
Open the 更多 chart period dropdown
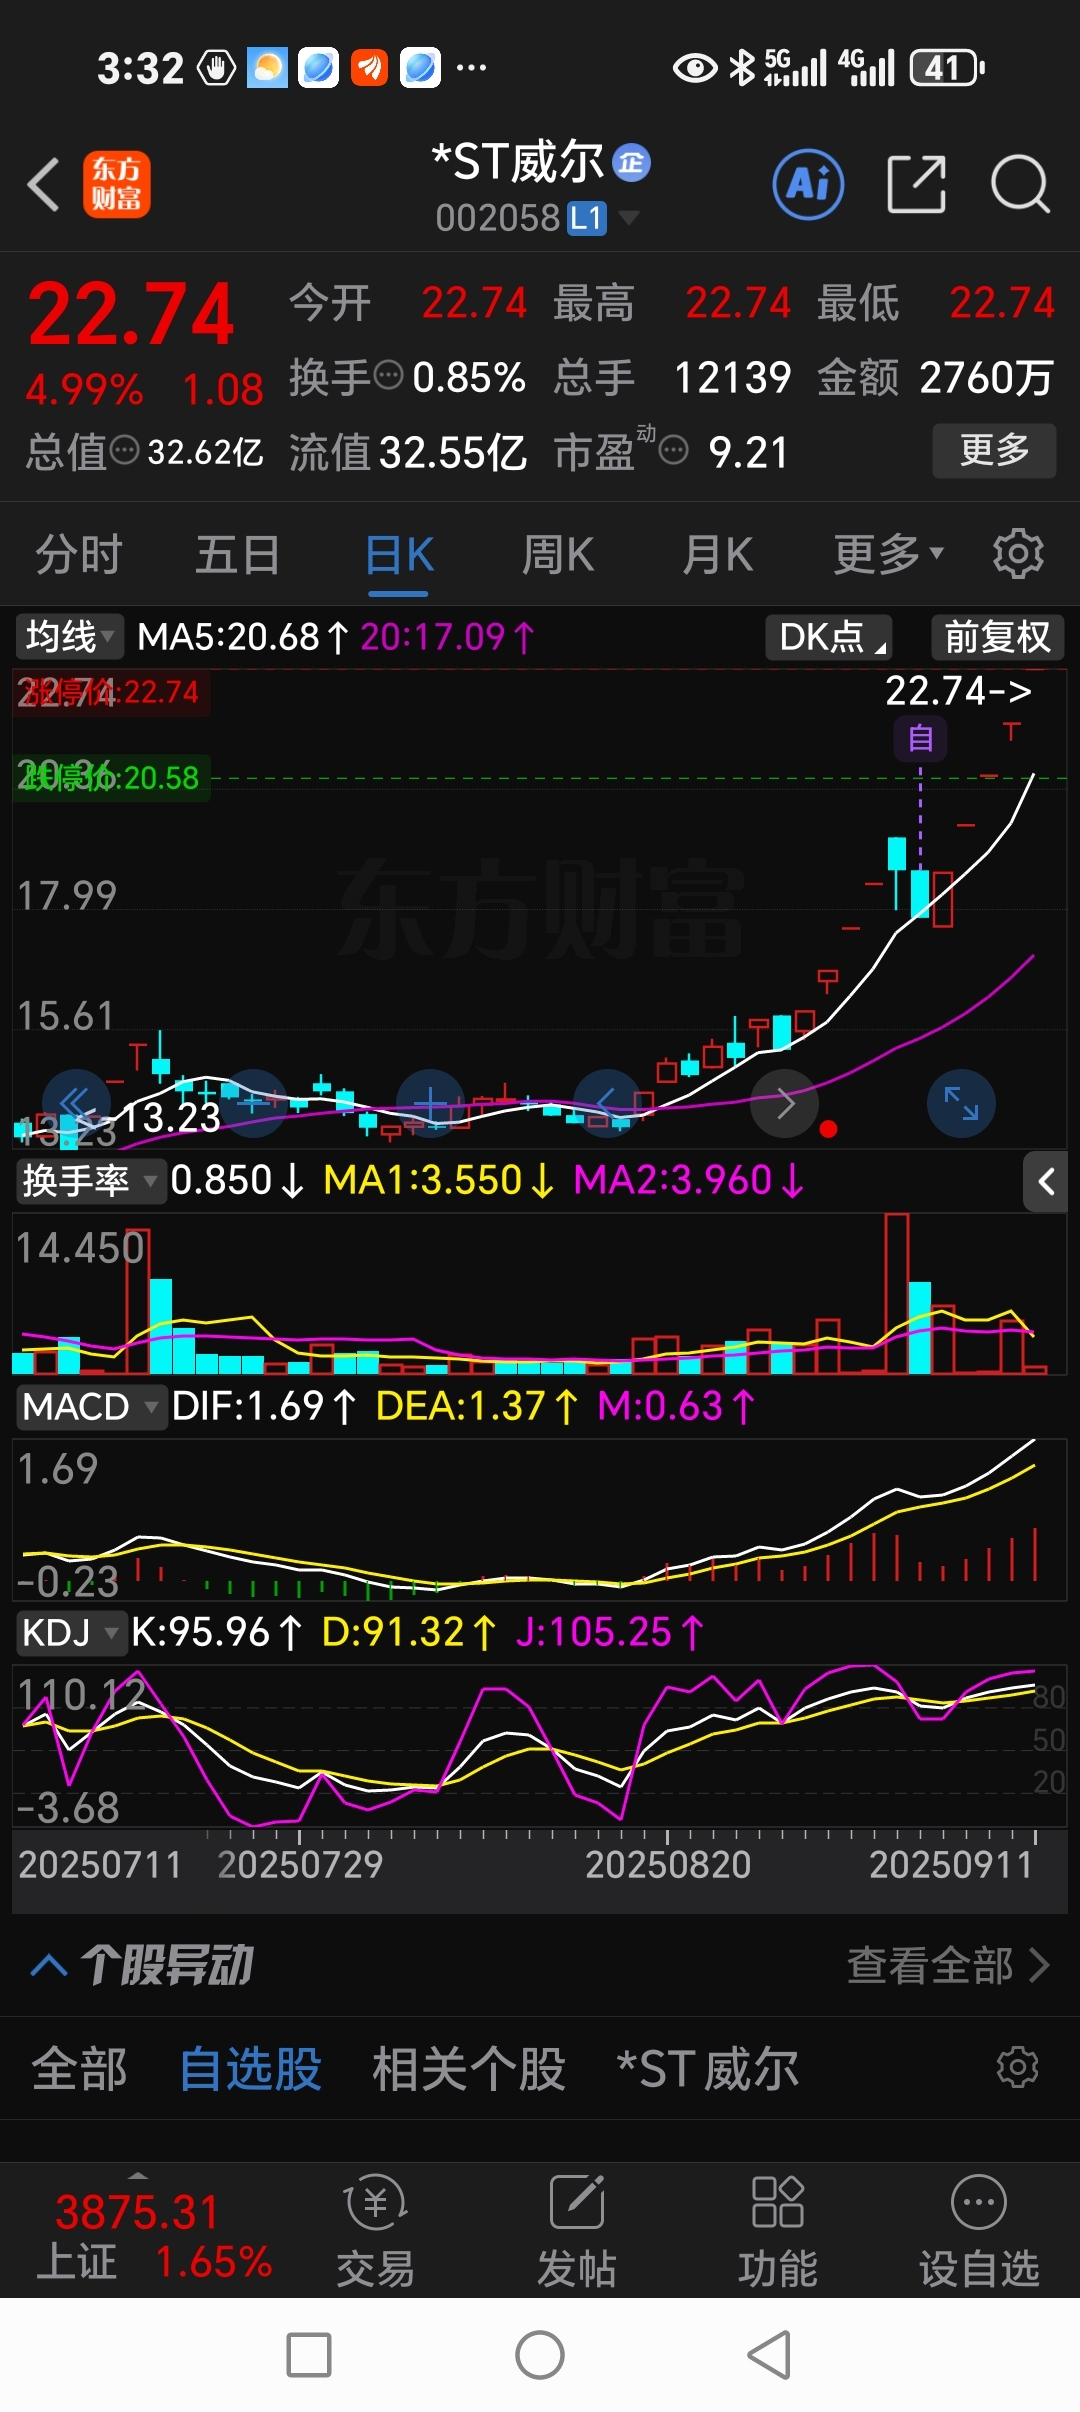(889, 554)
